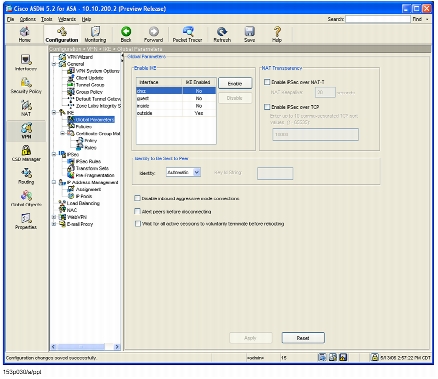Select Group Policy tree item
Viewport: 438px width, 379px height.
point(89,92)
